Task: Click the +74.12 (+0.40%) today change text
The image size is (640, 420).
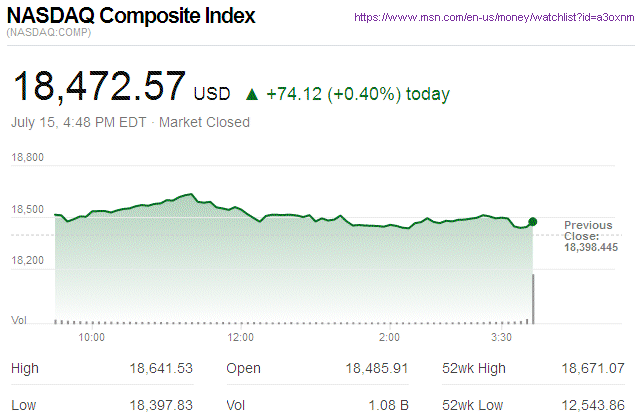Action: click(x=358, y=95)
